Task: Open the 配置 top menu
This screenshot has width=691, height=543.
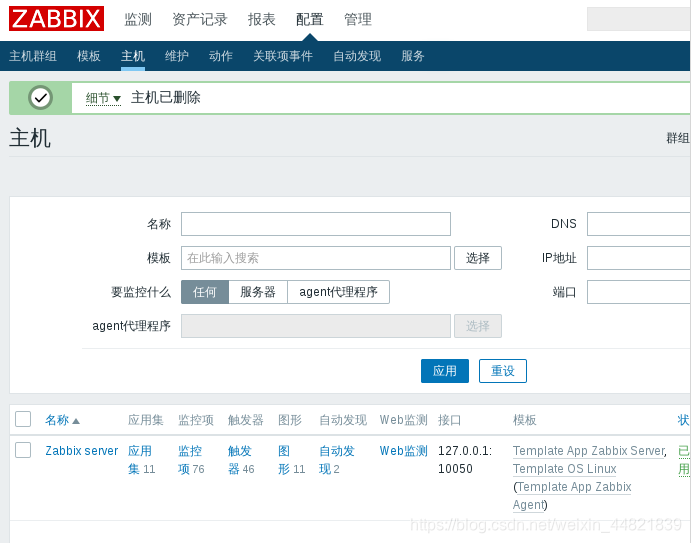Action: pyautogui.click(x=310, y=19)
